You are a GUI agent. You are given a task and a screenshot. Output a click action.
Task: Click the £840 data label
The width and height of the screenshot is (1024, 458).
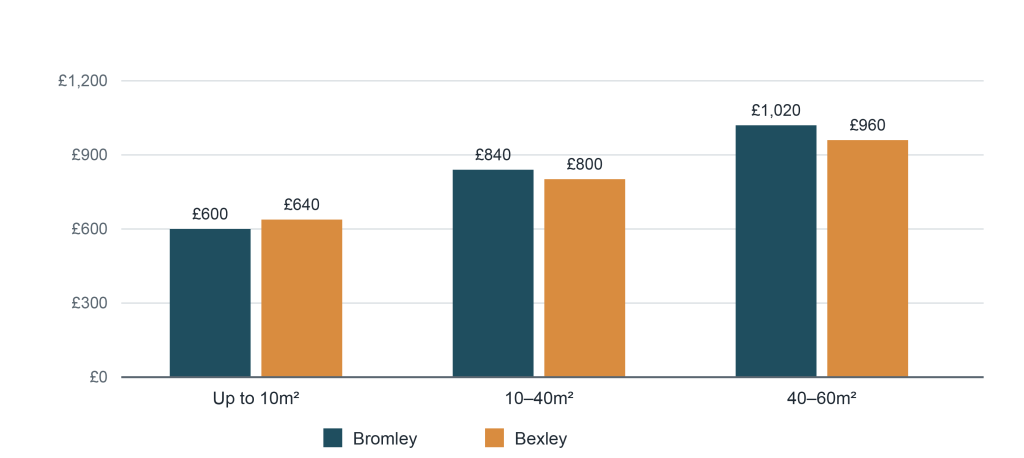coord(493,155)
